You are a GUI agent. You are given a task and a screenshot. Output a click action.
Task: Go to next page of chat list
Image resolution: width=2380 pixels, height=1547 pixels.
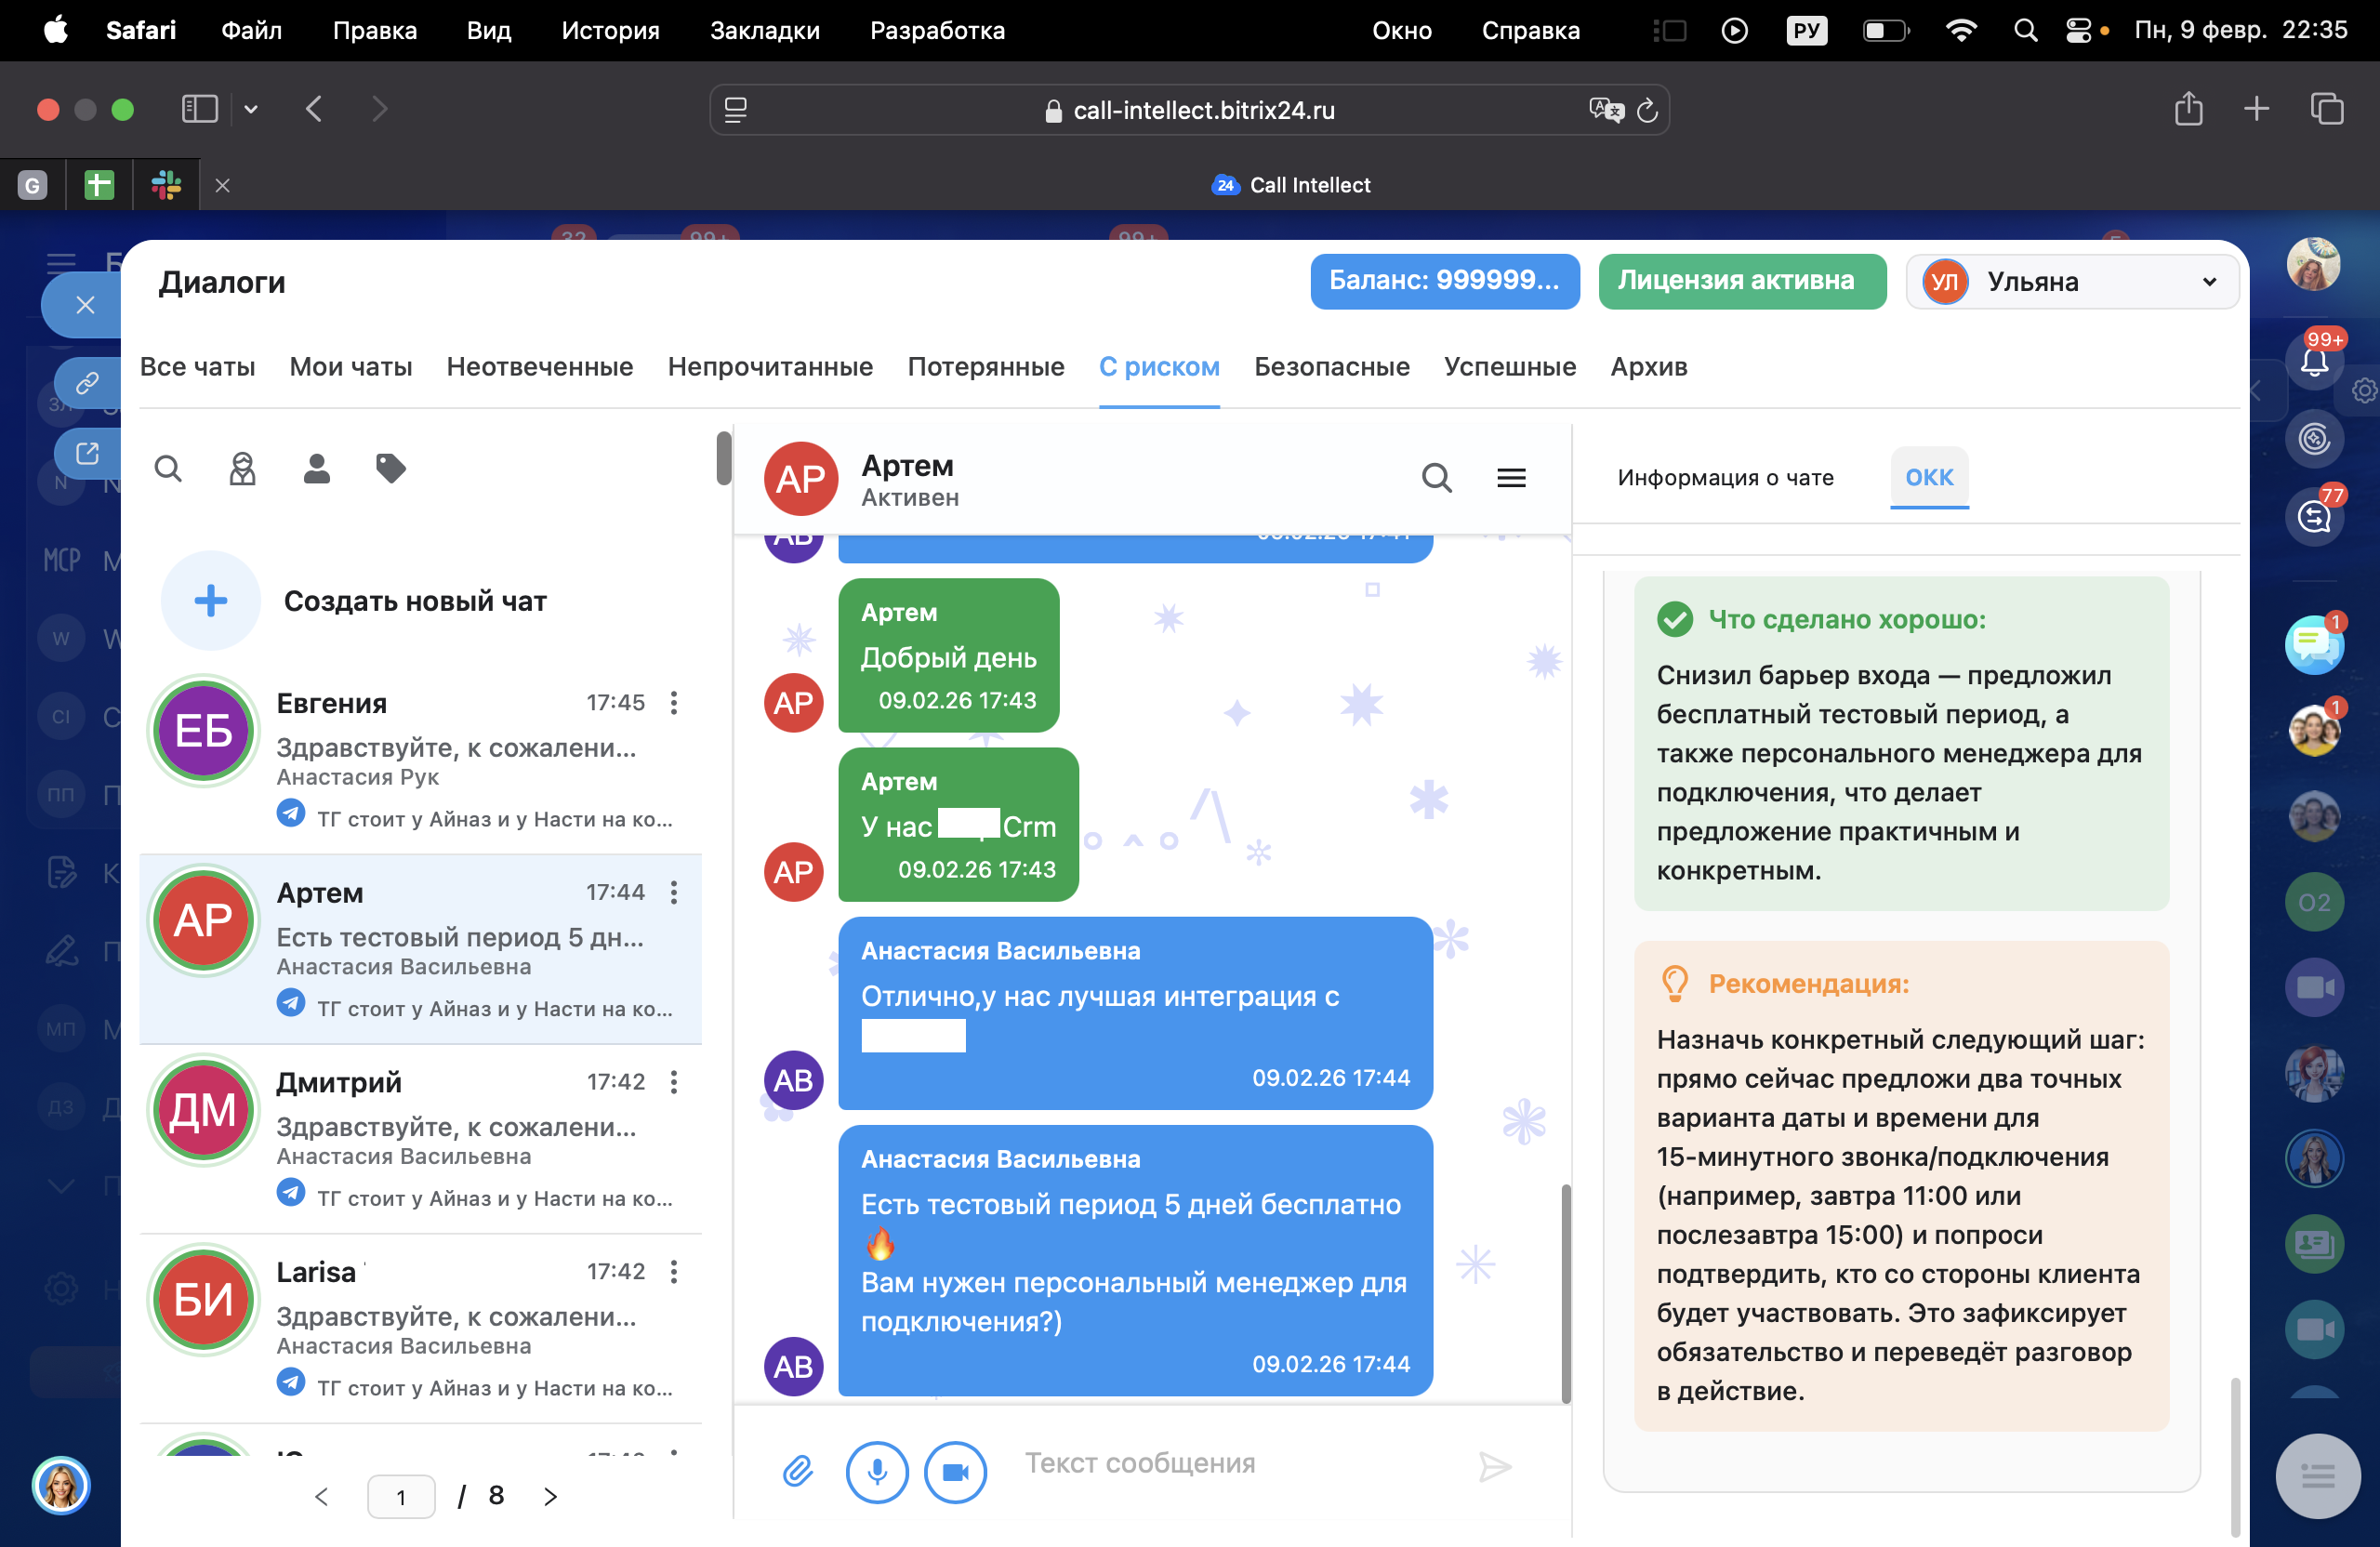coord(550,1496)
